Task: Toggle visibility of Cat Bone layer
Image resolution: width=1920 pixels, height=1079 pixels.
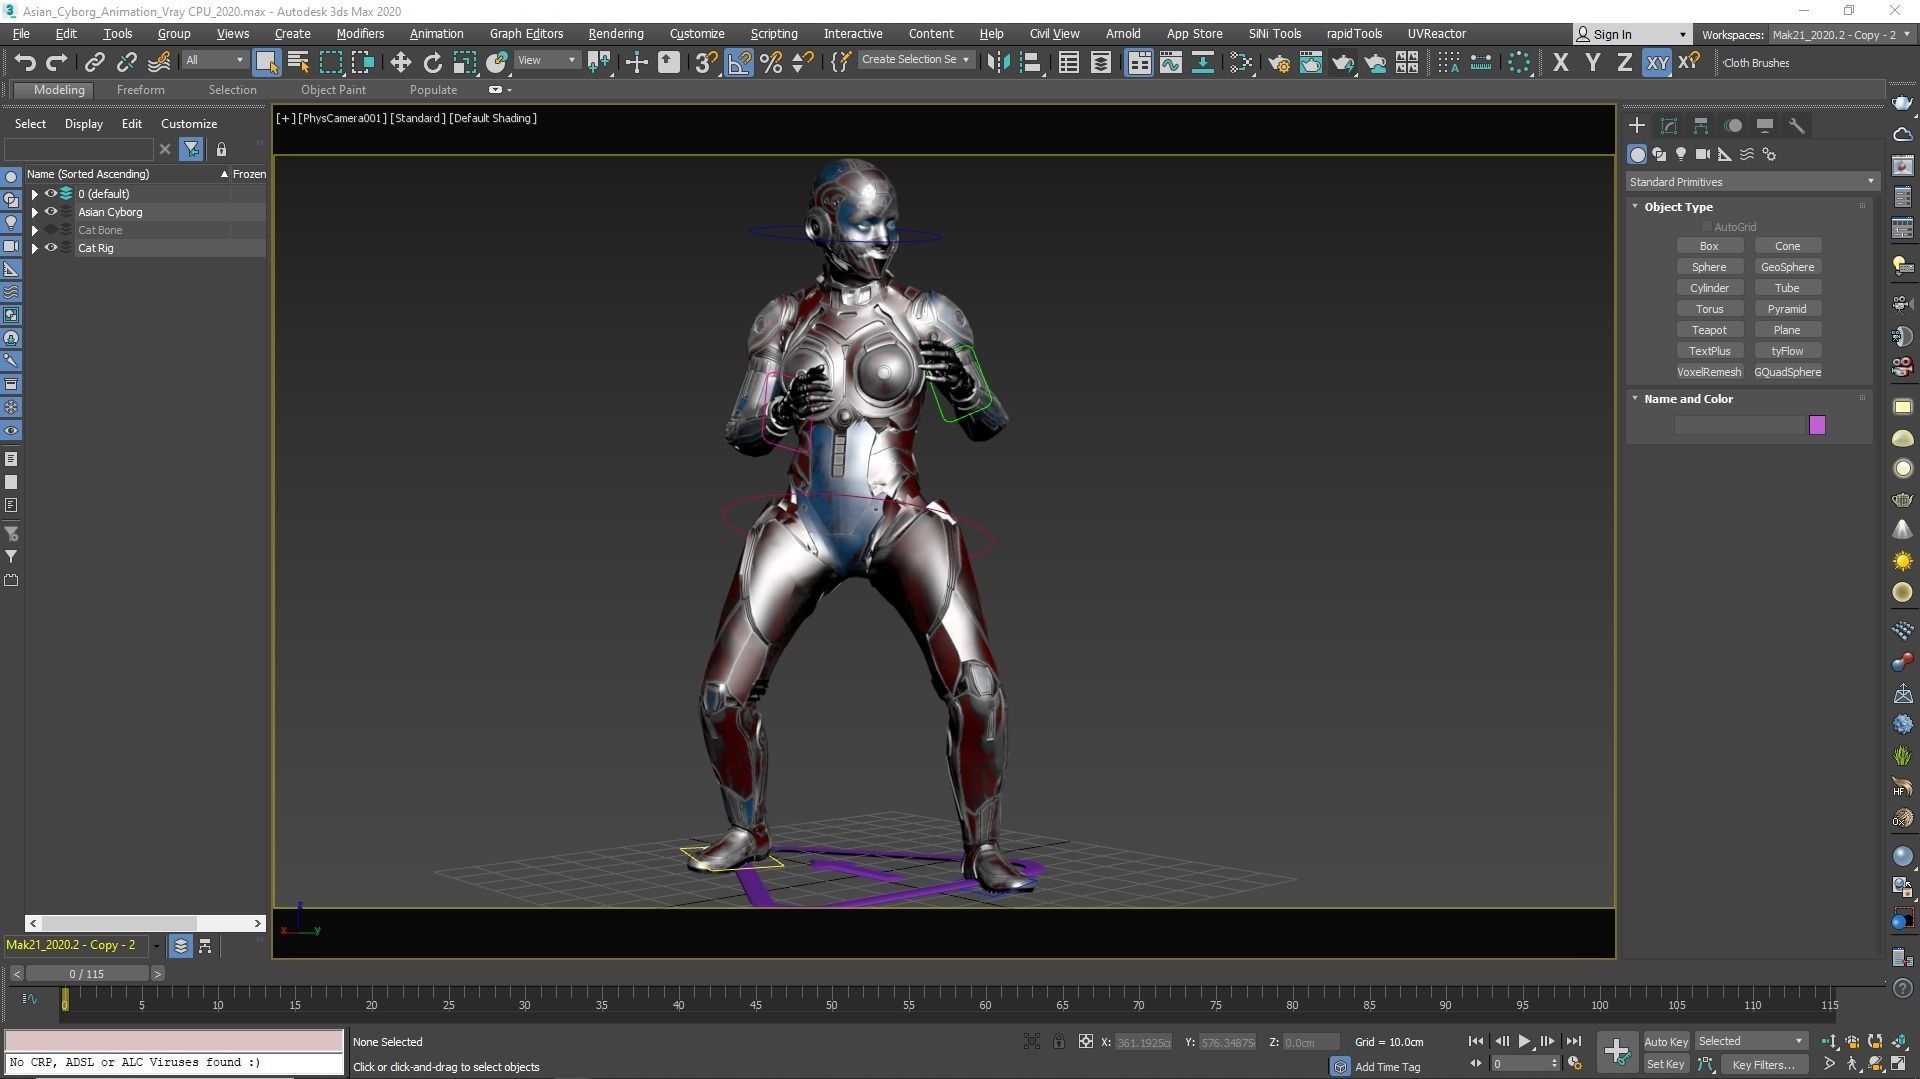Action: pos(50,230)
